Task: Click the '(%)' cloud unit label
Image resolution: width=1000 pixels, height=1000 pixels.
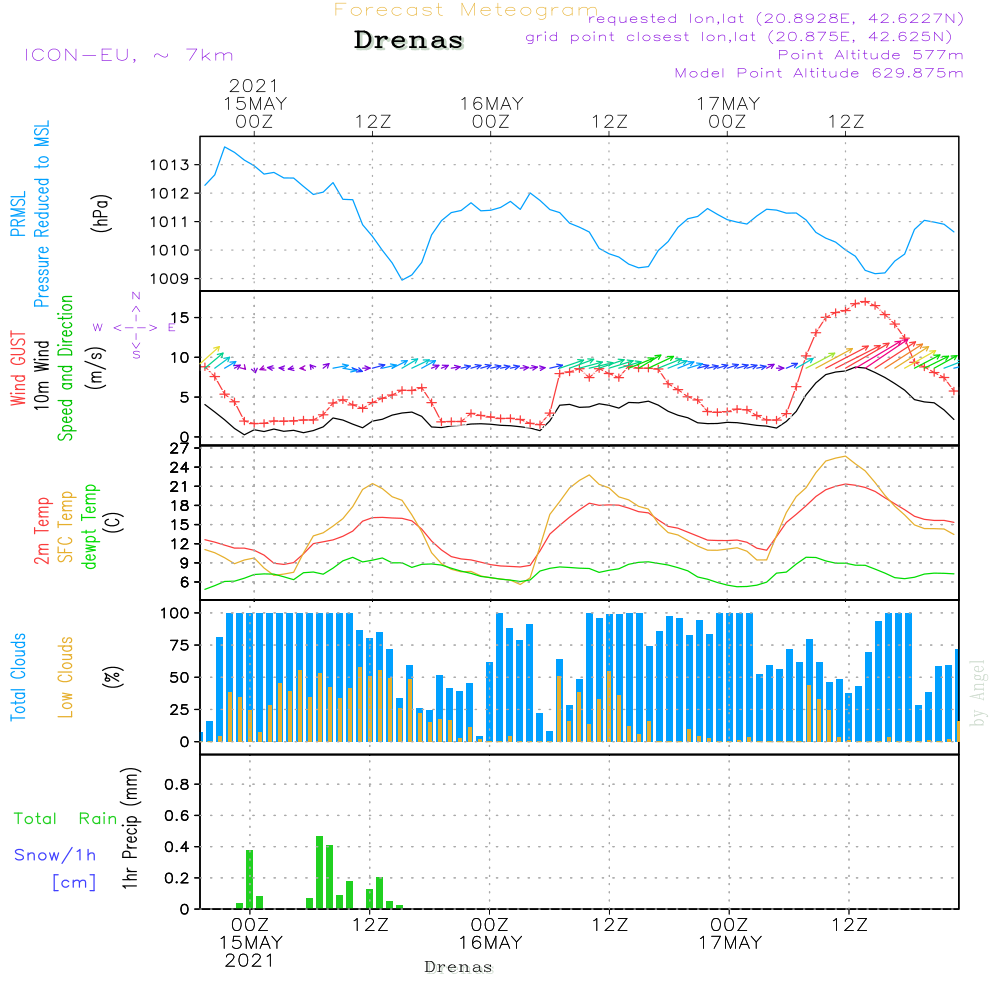Action: click(112, 677)
